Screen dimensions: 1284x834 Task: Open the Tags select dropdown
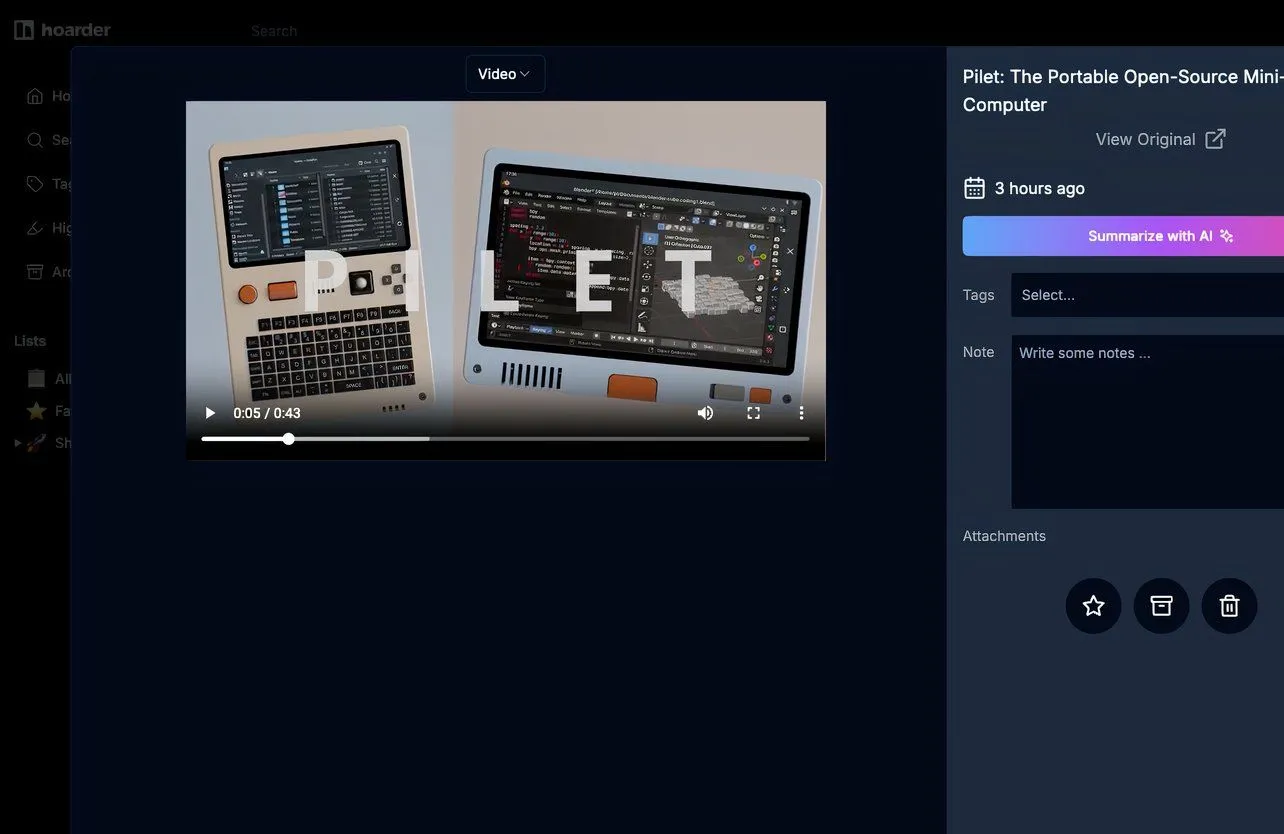[x=1147, y=295]
